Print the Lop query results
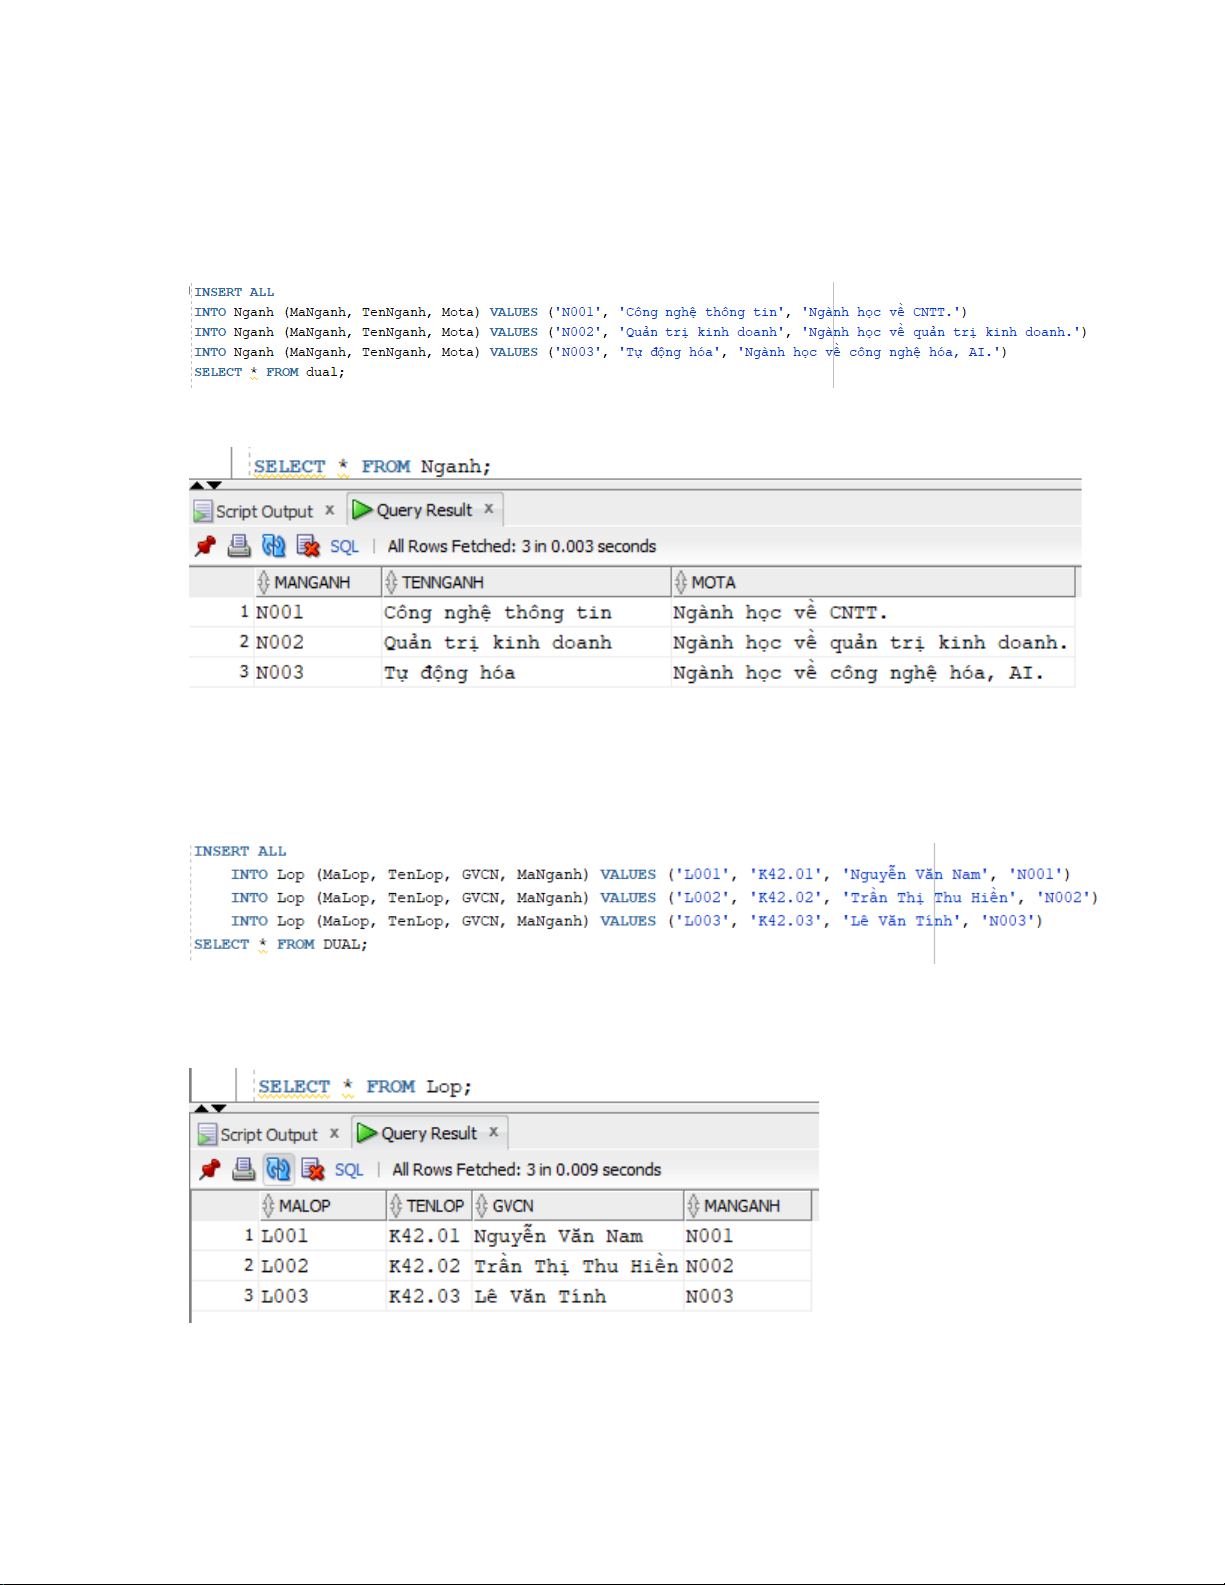1225x1585 pixels. 243,1169
